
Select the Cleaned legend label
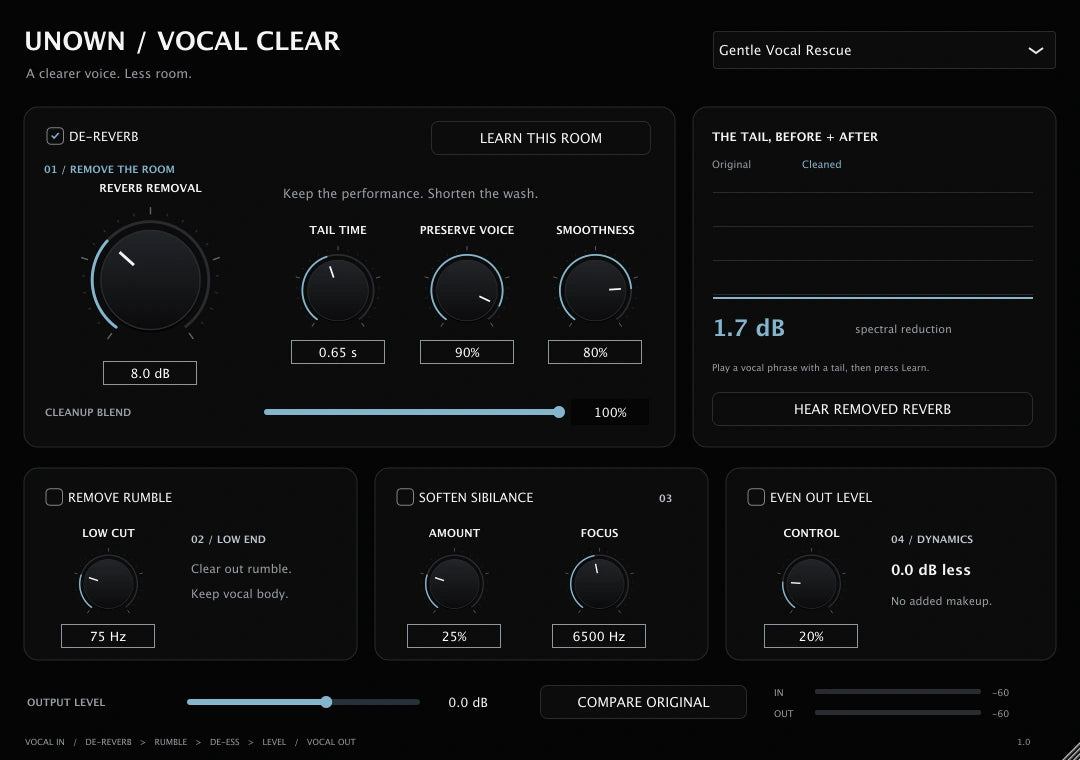(x=821, y=164)
